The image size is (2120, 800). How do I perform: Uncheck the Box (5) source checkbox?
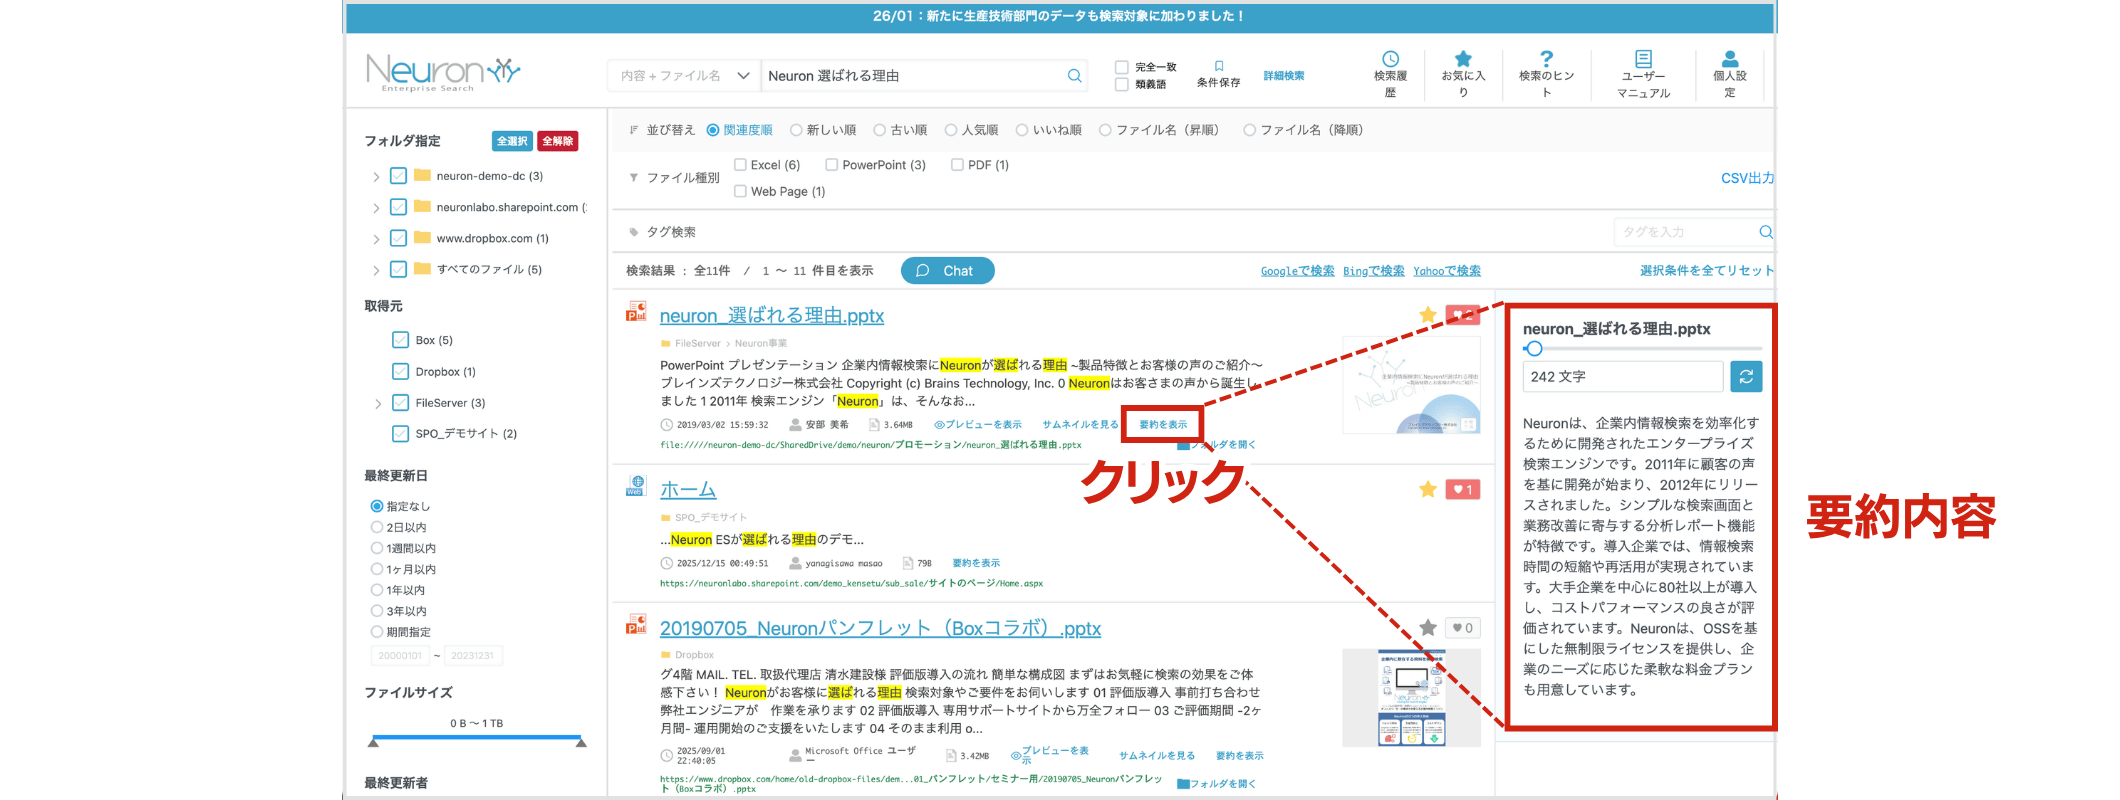click(401, 340)
